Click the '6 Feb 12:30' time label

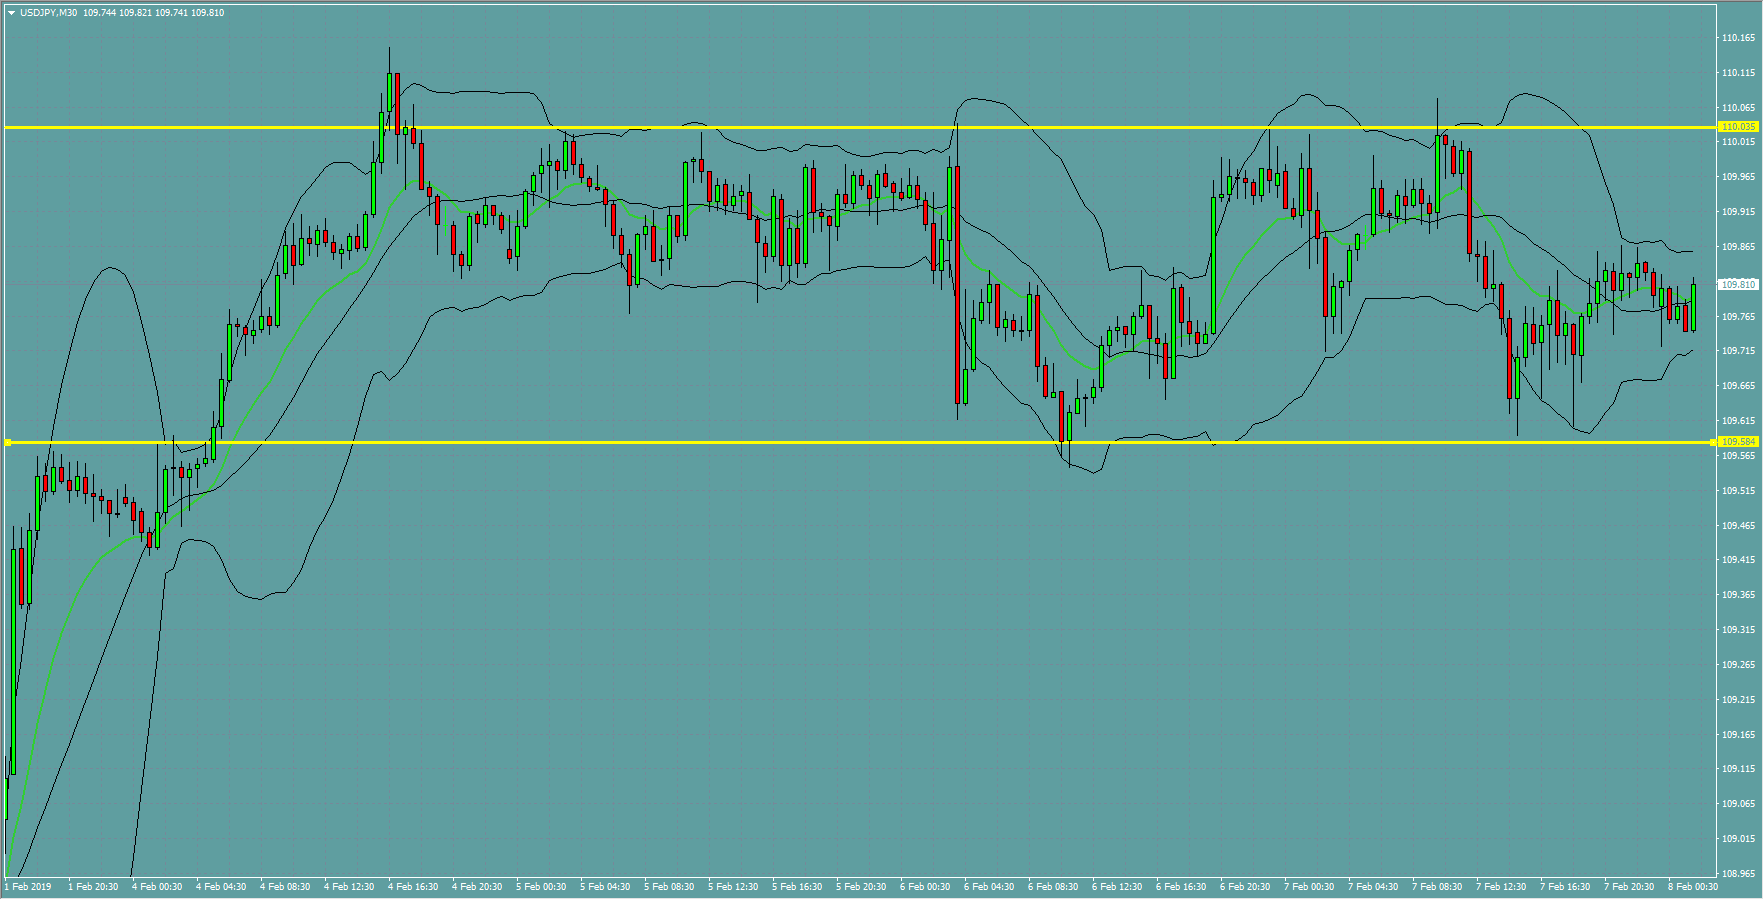tap(1117, 887)
